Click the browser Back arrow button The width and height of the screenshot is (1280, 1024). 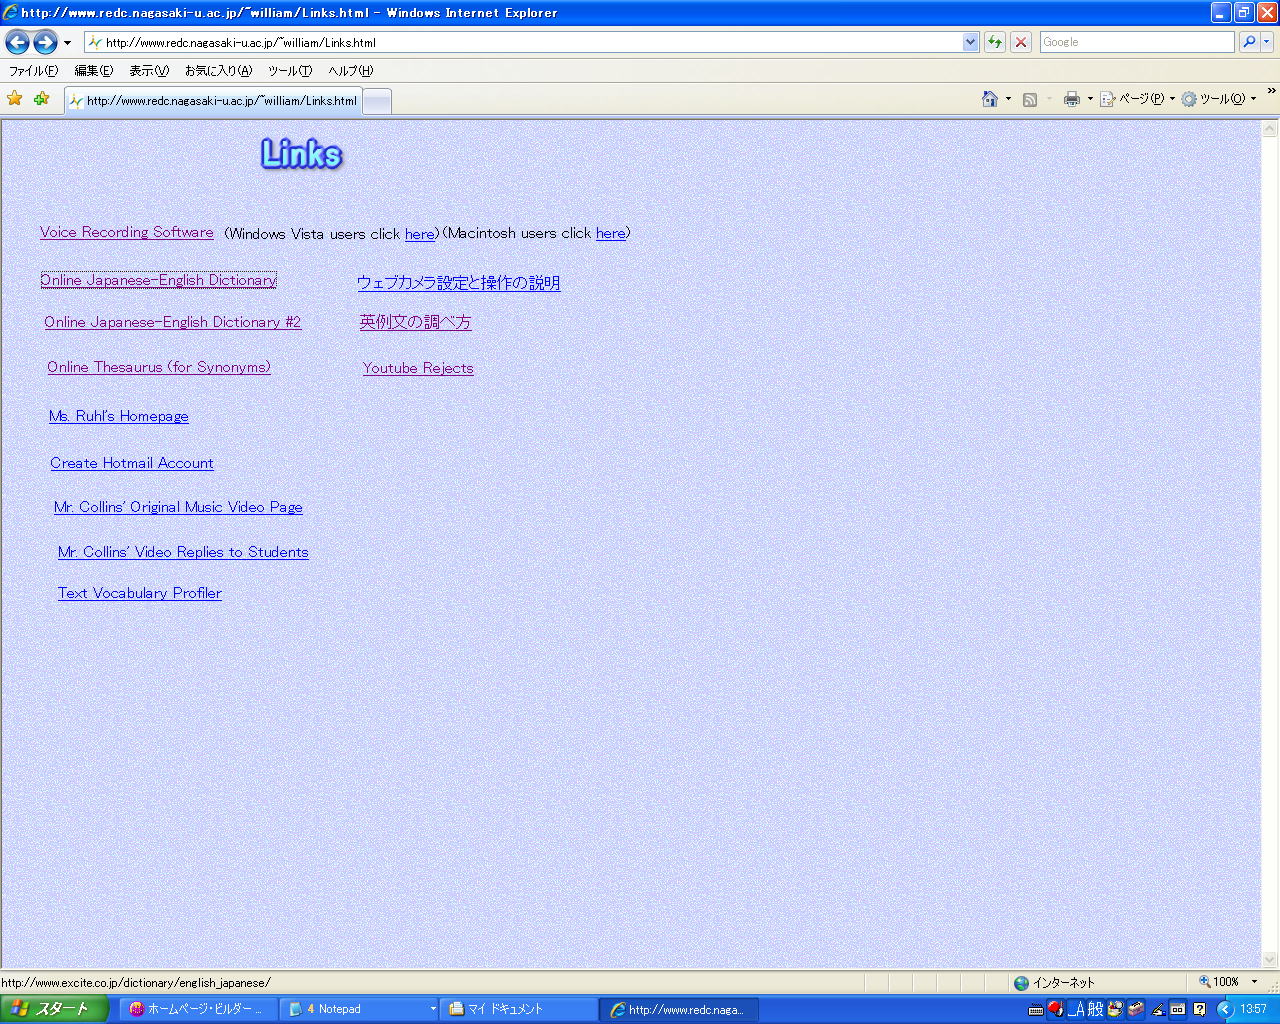tap(17, 42)
